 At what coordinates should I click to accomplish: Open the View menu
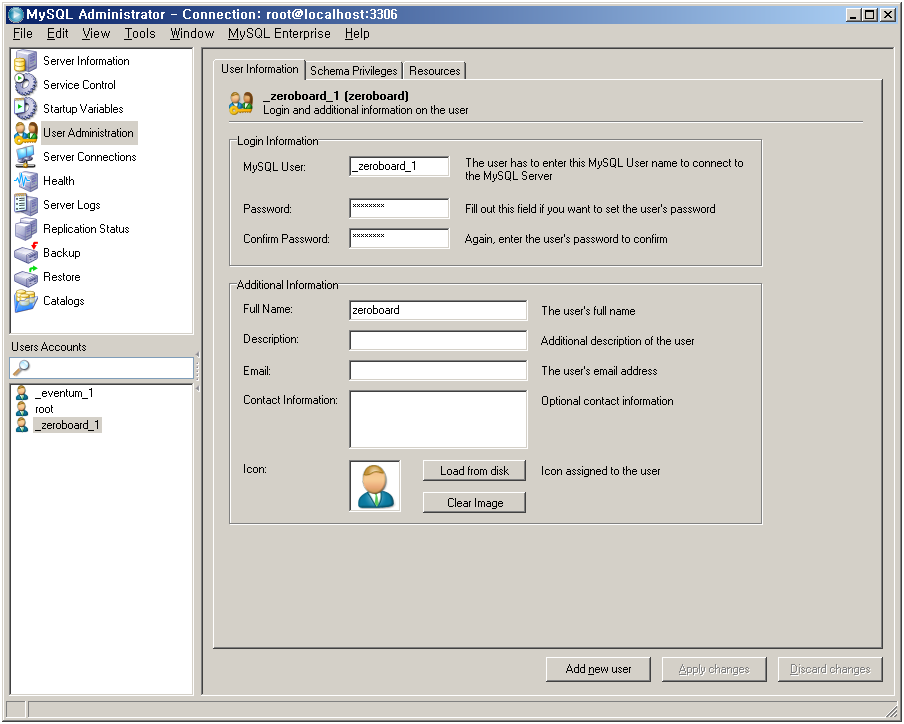pos(96,33)
